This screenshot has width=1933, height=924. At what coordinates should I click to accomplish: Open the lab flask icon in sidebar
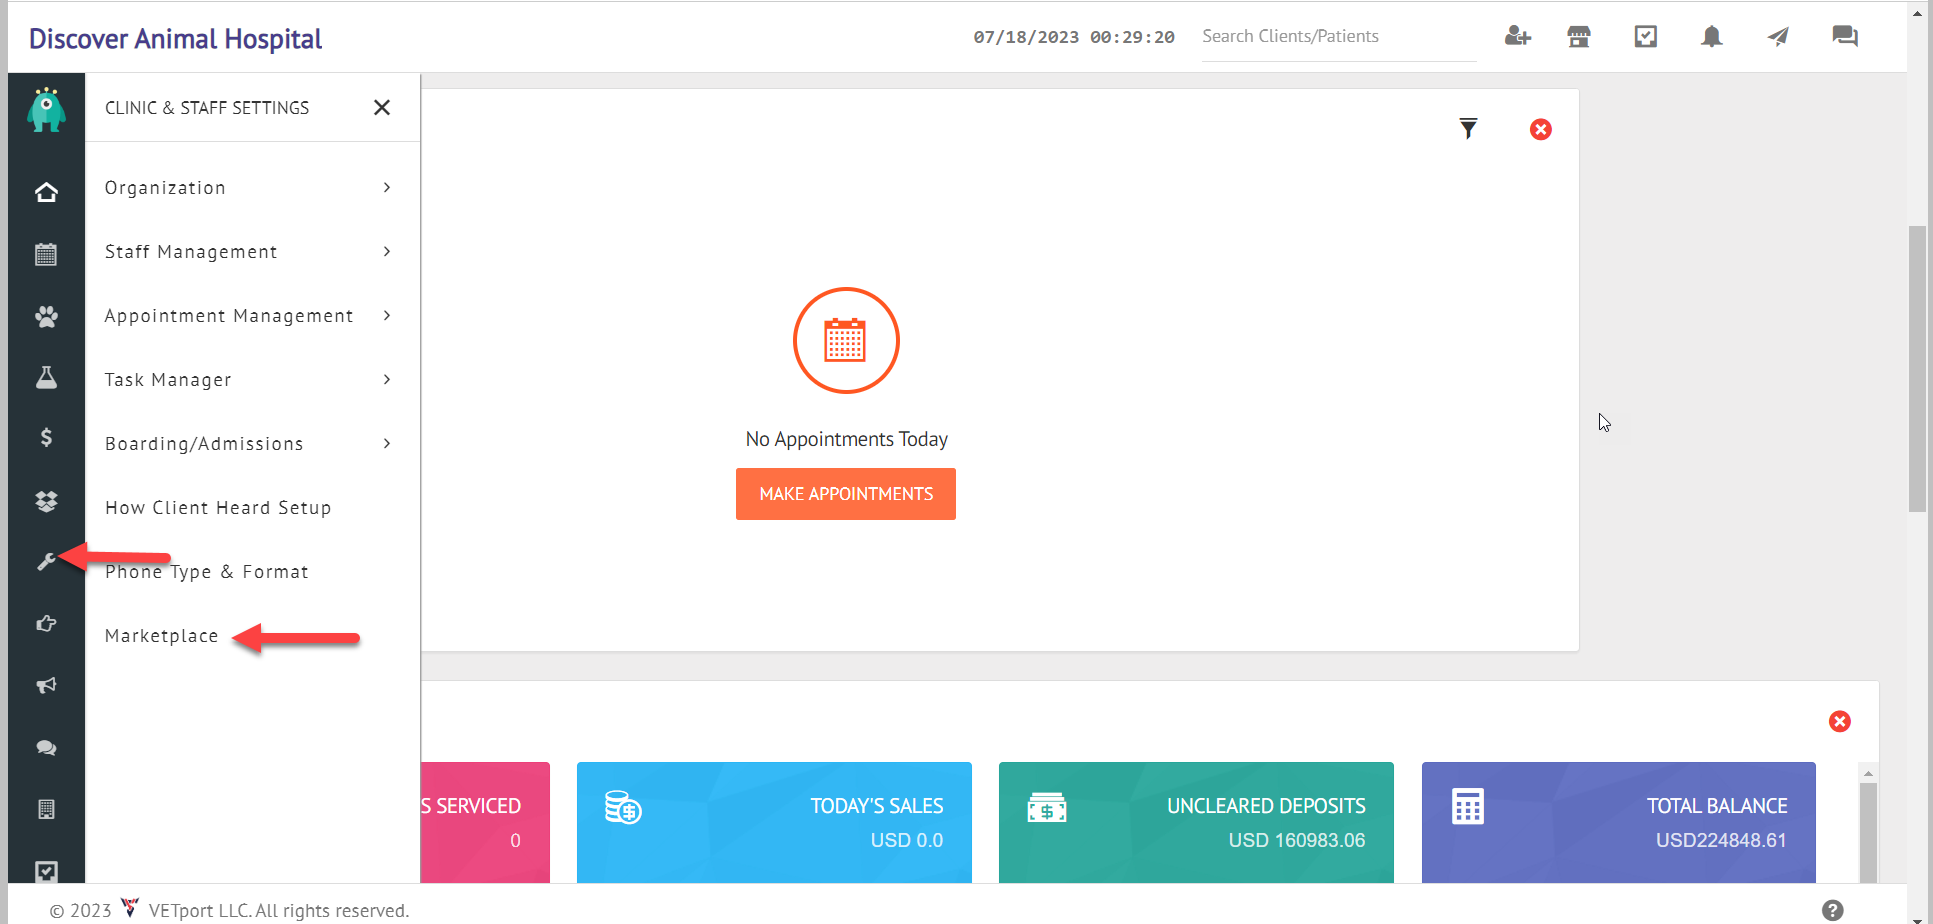(x=46, y=377)
